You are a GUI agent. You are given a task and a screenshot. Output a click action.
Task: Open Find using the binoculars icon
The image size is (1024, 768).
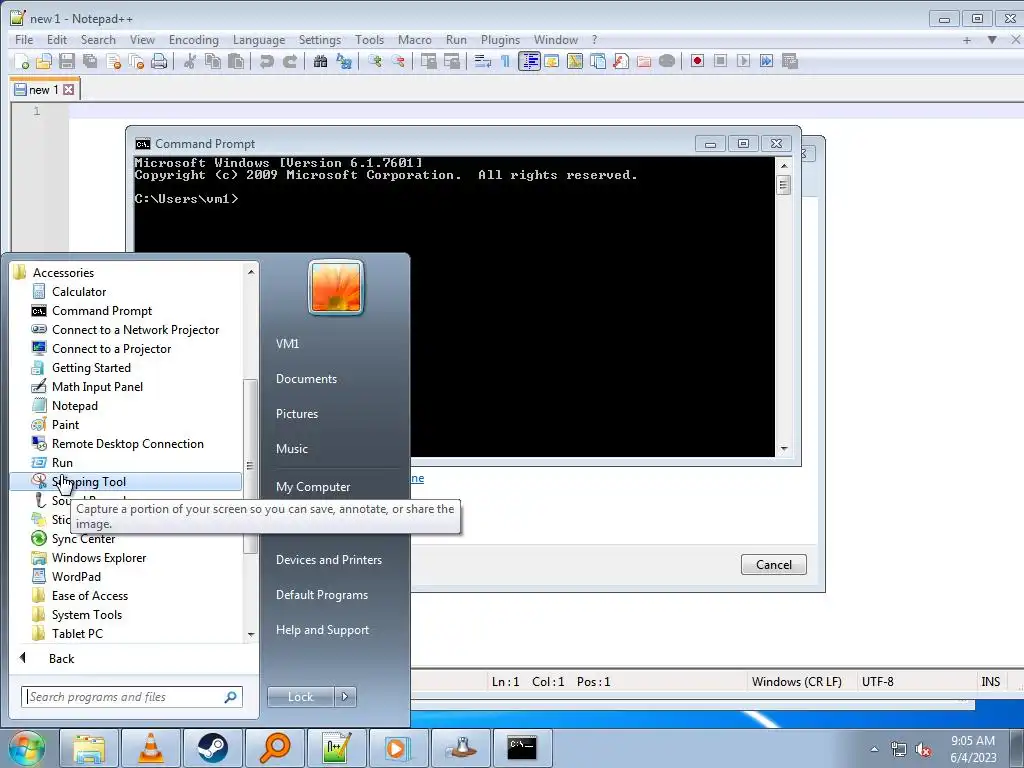[321, 61]
